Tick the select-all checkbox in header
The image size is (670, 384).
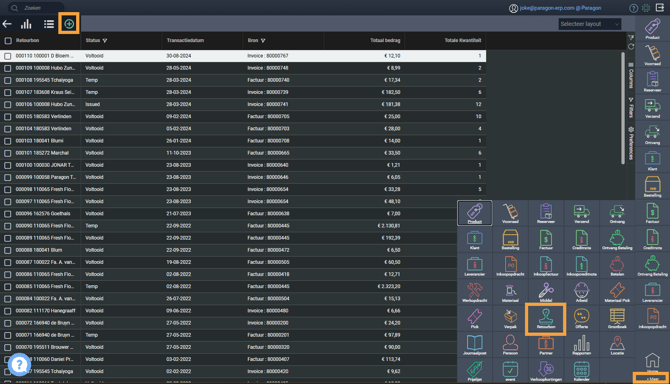8,41
